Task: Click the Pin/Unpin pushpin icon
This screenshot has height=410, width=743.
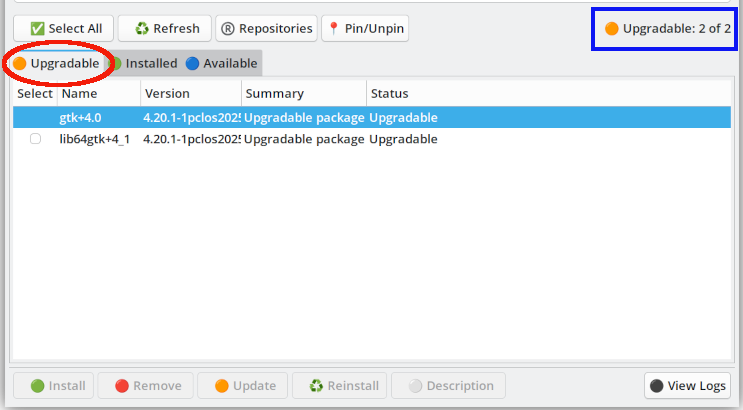Action: [334, 29]
